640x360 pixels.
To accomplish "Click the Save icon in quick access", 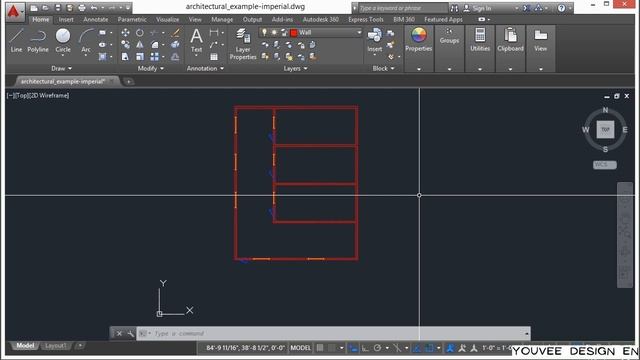I will click(58, 8).
